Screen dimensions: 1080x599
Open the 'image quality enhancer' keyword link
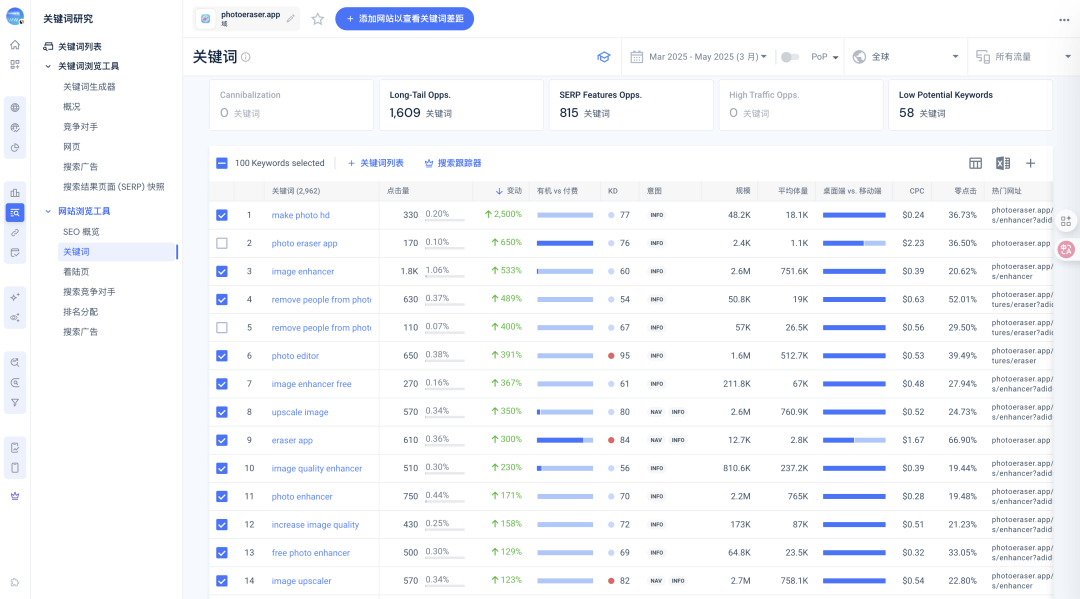[x=317, y=468]
